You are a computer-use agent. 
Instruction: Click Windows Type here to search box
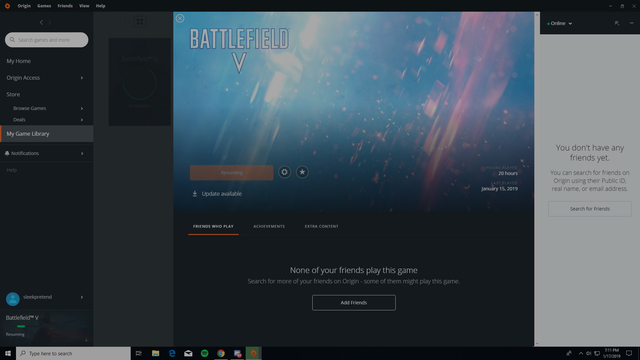[x=73, y=353]
